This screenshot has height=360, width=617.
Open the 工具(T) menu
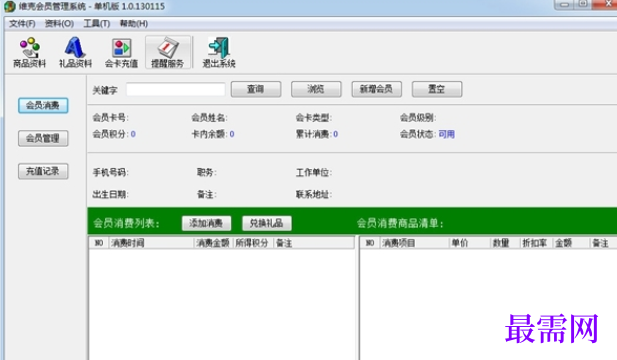(x=96, y=24)
